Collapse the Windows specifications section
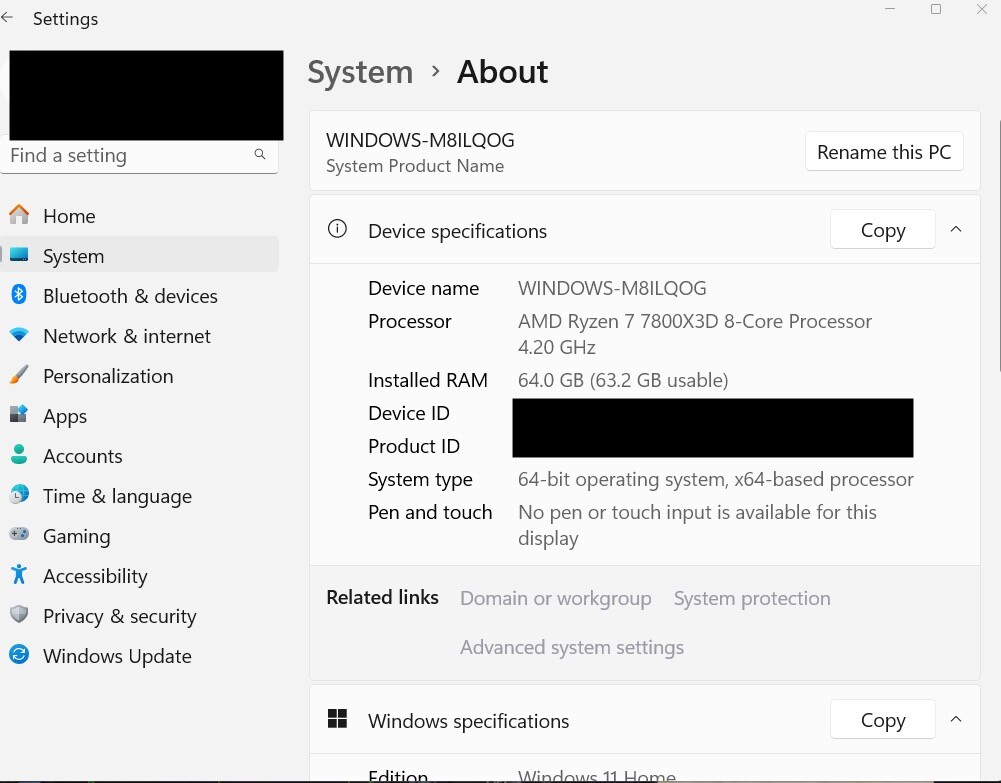 (x=956, y=719)
